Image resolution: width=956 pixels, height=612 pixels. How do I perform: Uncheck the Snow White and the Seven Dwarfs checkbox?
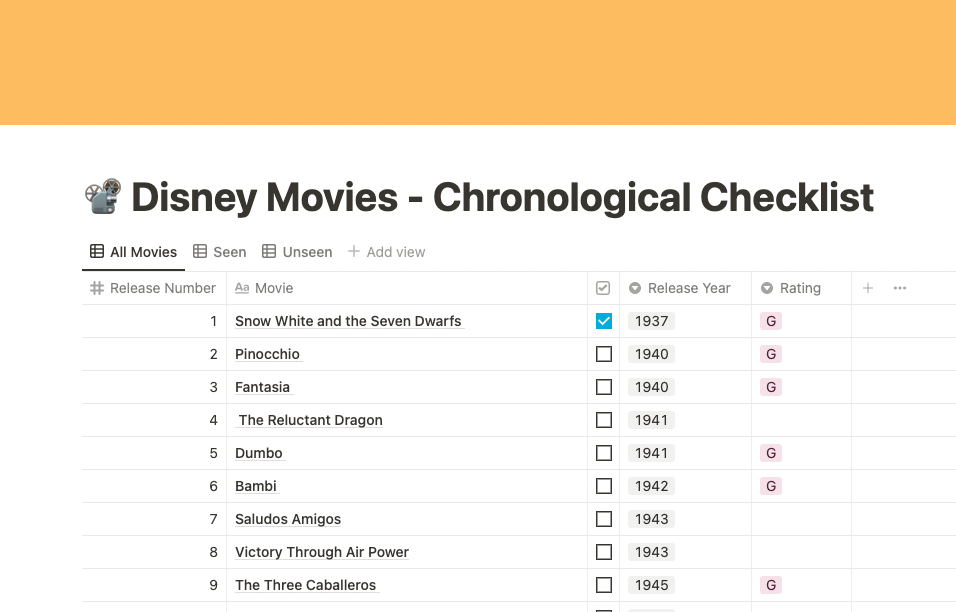604,321
